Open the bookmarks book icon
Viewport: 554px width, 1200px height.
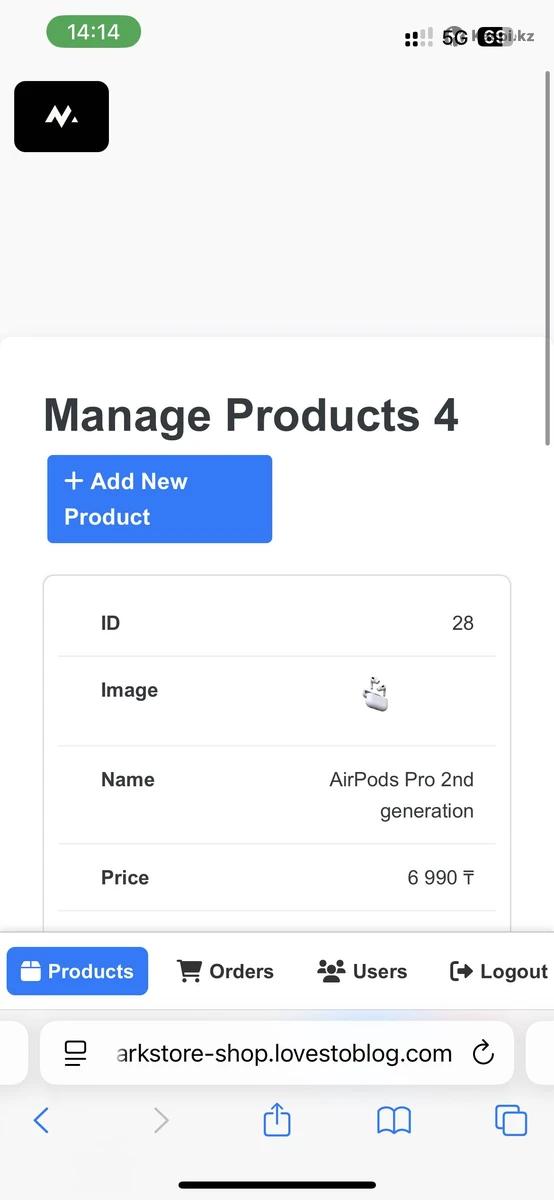[x=394, y=1121]
